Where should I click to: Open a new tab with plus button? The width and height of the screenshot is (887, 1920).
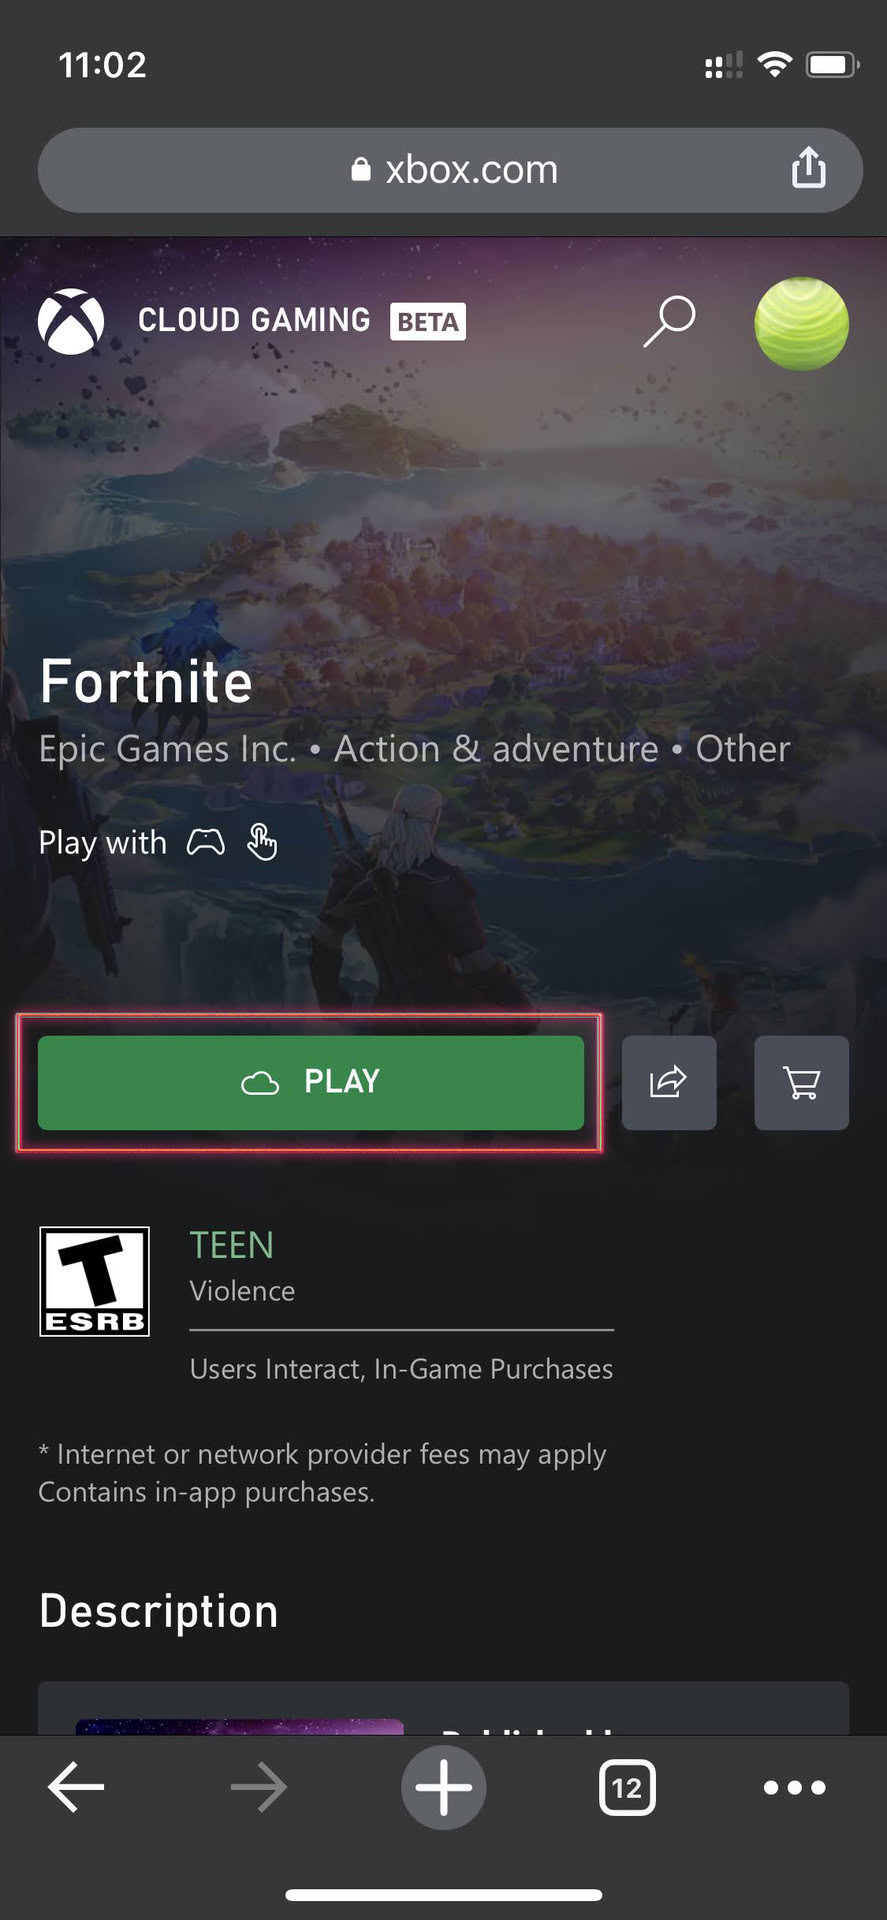tap(443, 1787)
